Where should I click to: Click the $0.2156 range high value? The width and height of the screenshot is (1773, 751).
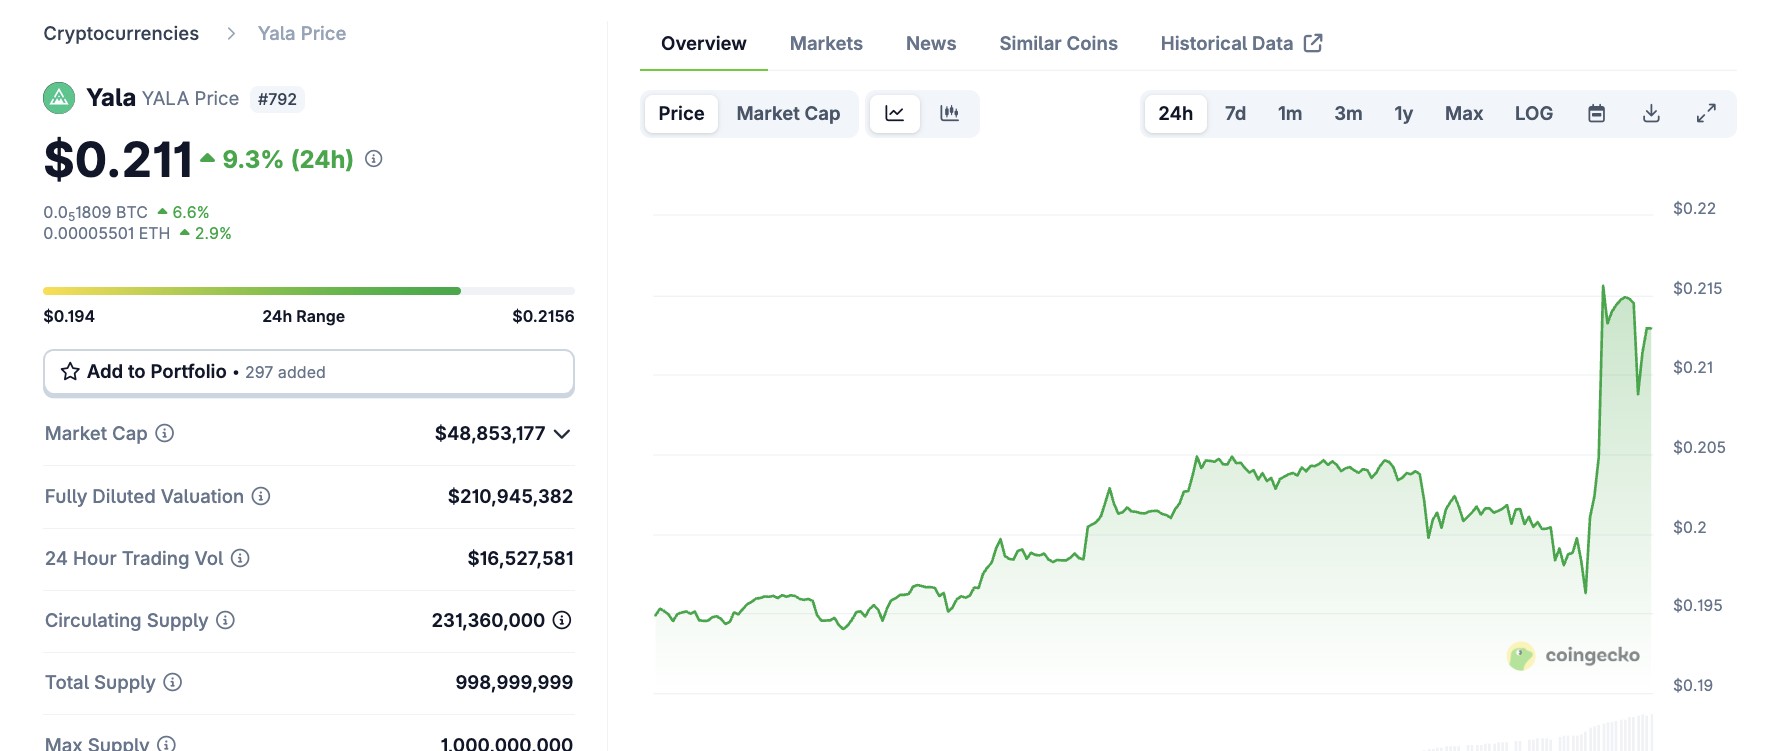coord(543,316)
